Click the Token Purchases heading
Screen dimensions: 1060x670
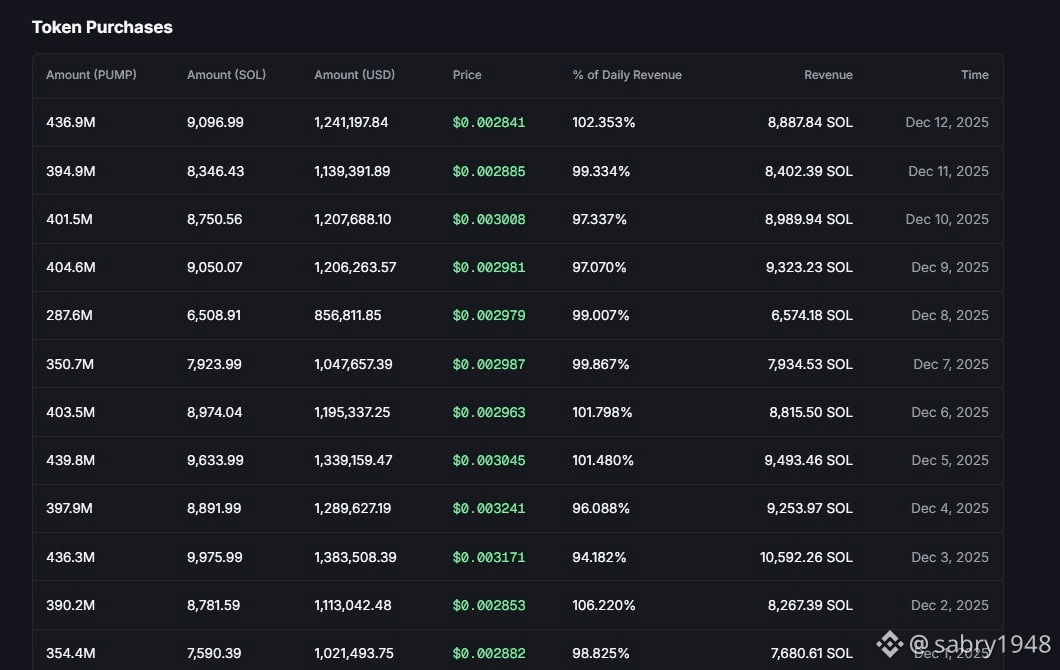coord(102,27)
